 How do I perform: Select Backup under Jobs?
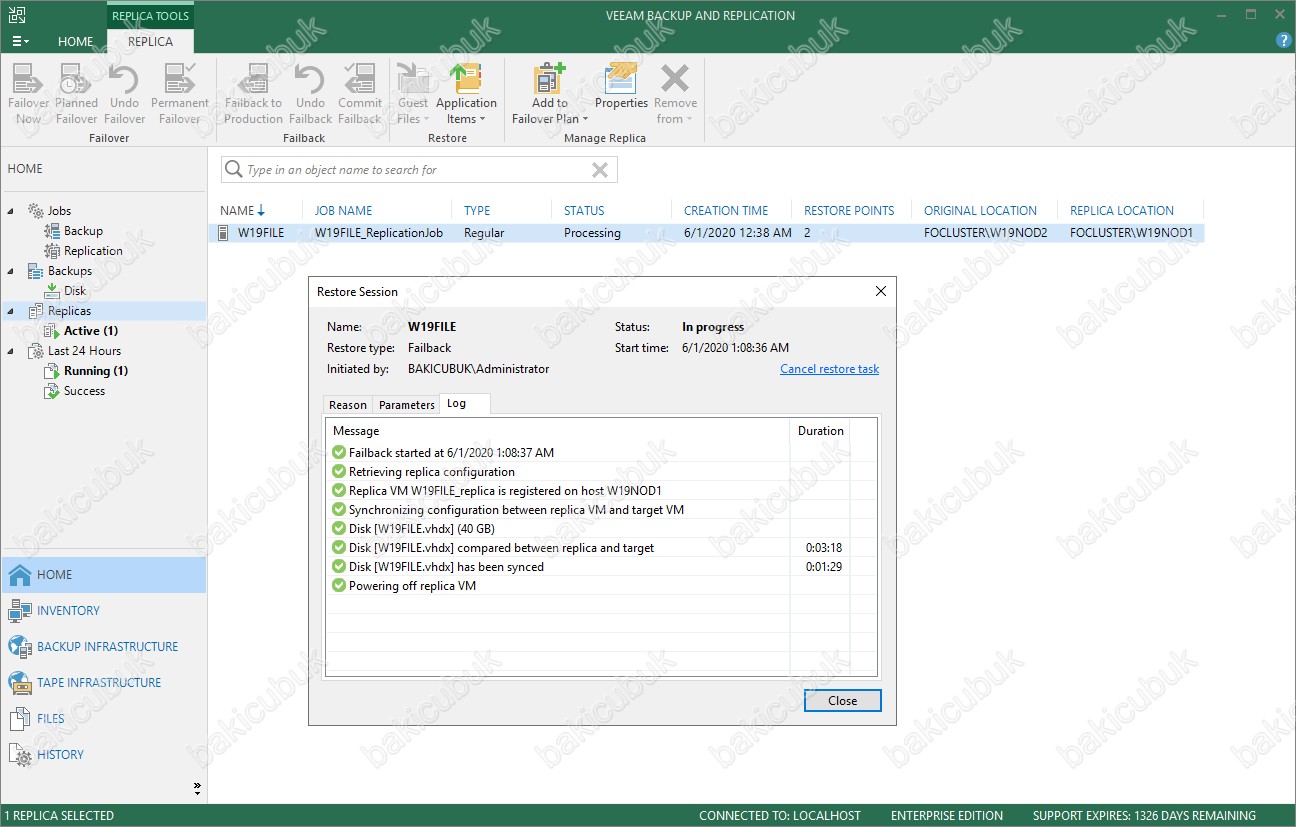[83, 231]
